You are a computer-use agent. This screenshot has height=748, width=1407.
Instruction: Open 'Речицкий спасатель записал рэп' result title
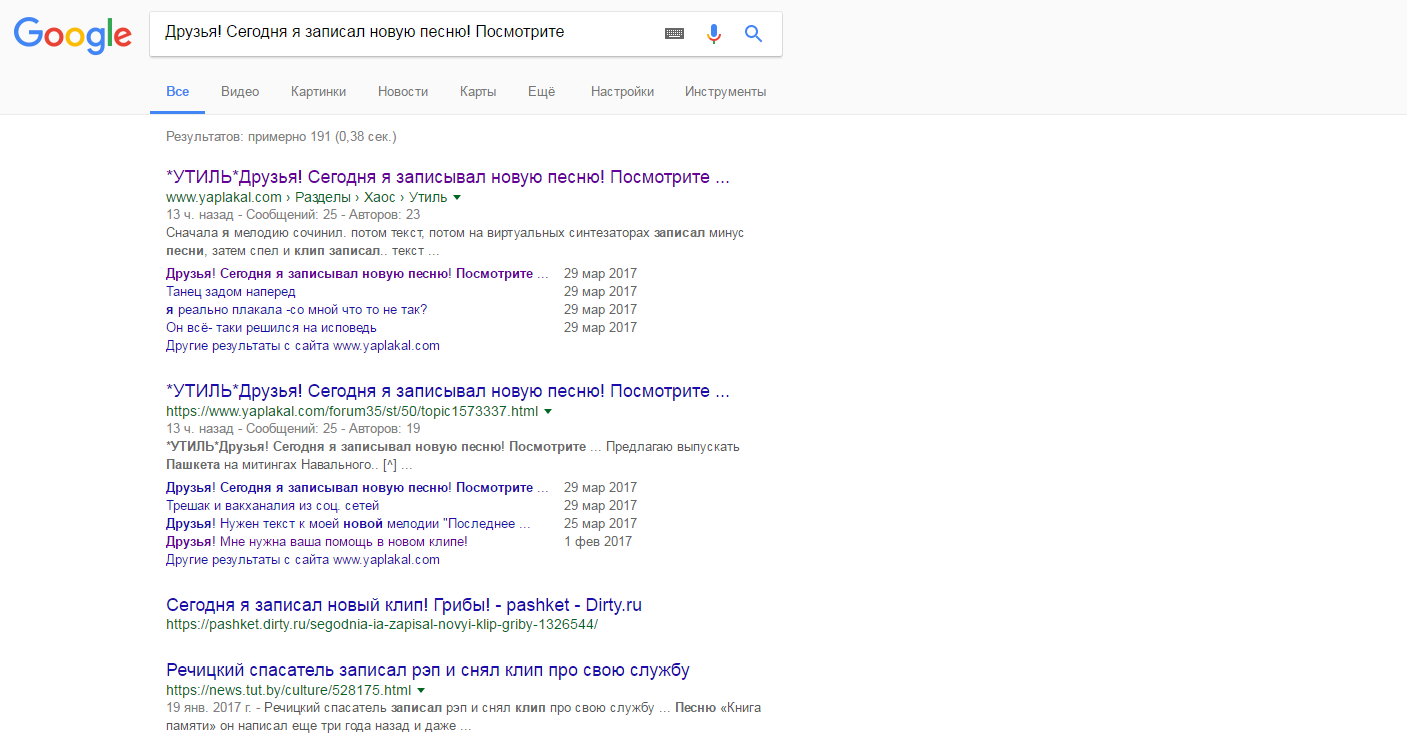428,670
